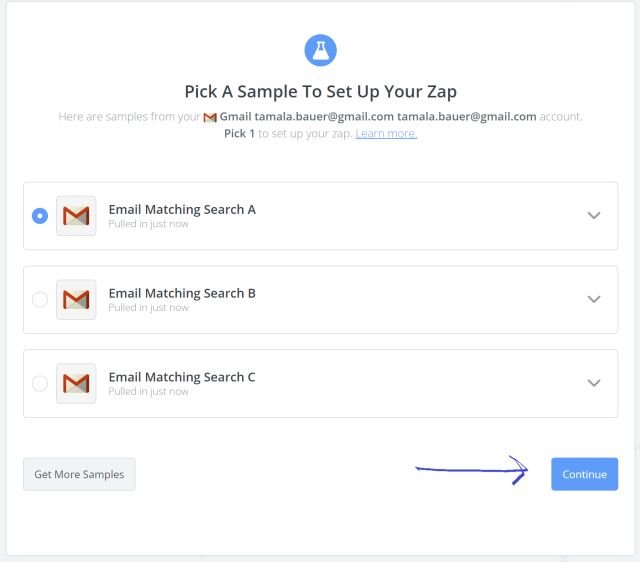Click the small Gmail icon beside the account name
Viewport: 640px width, 562px height.
(210, 118)
